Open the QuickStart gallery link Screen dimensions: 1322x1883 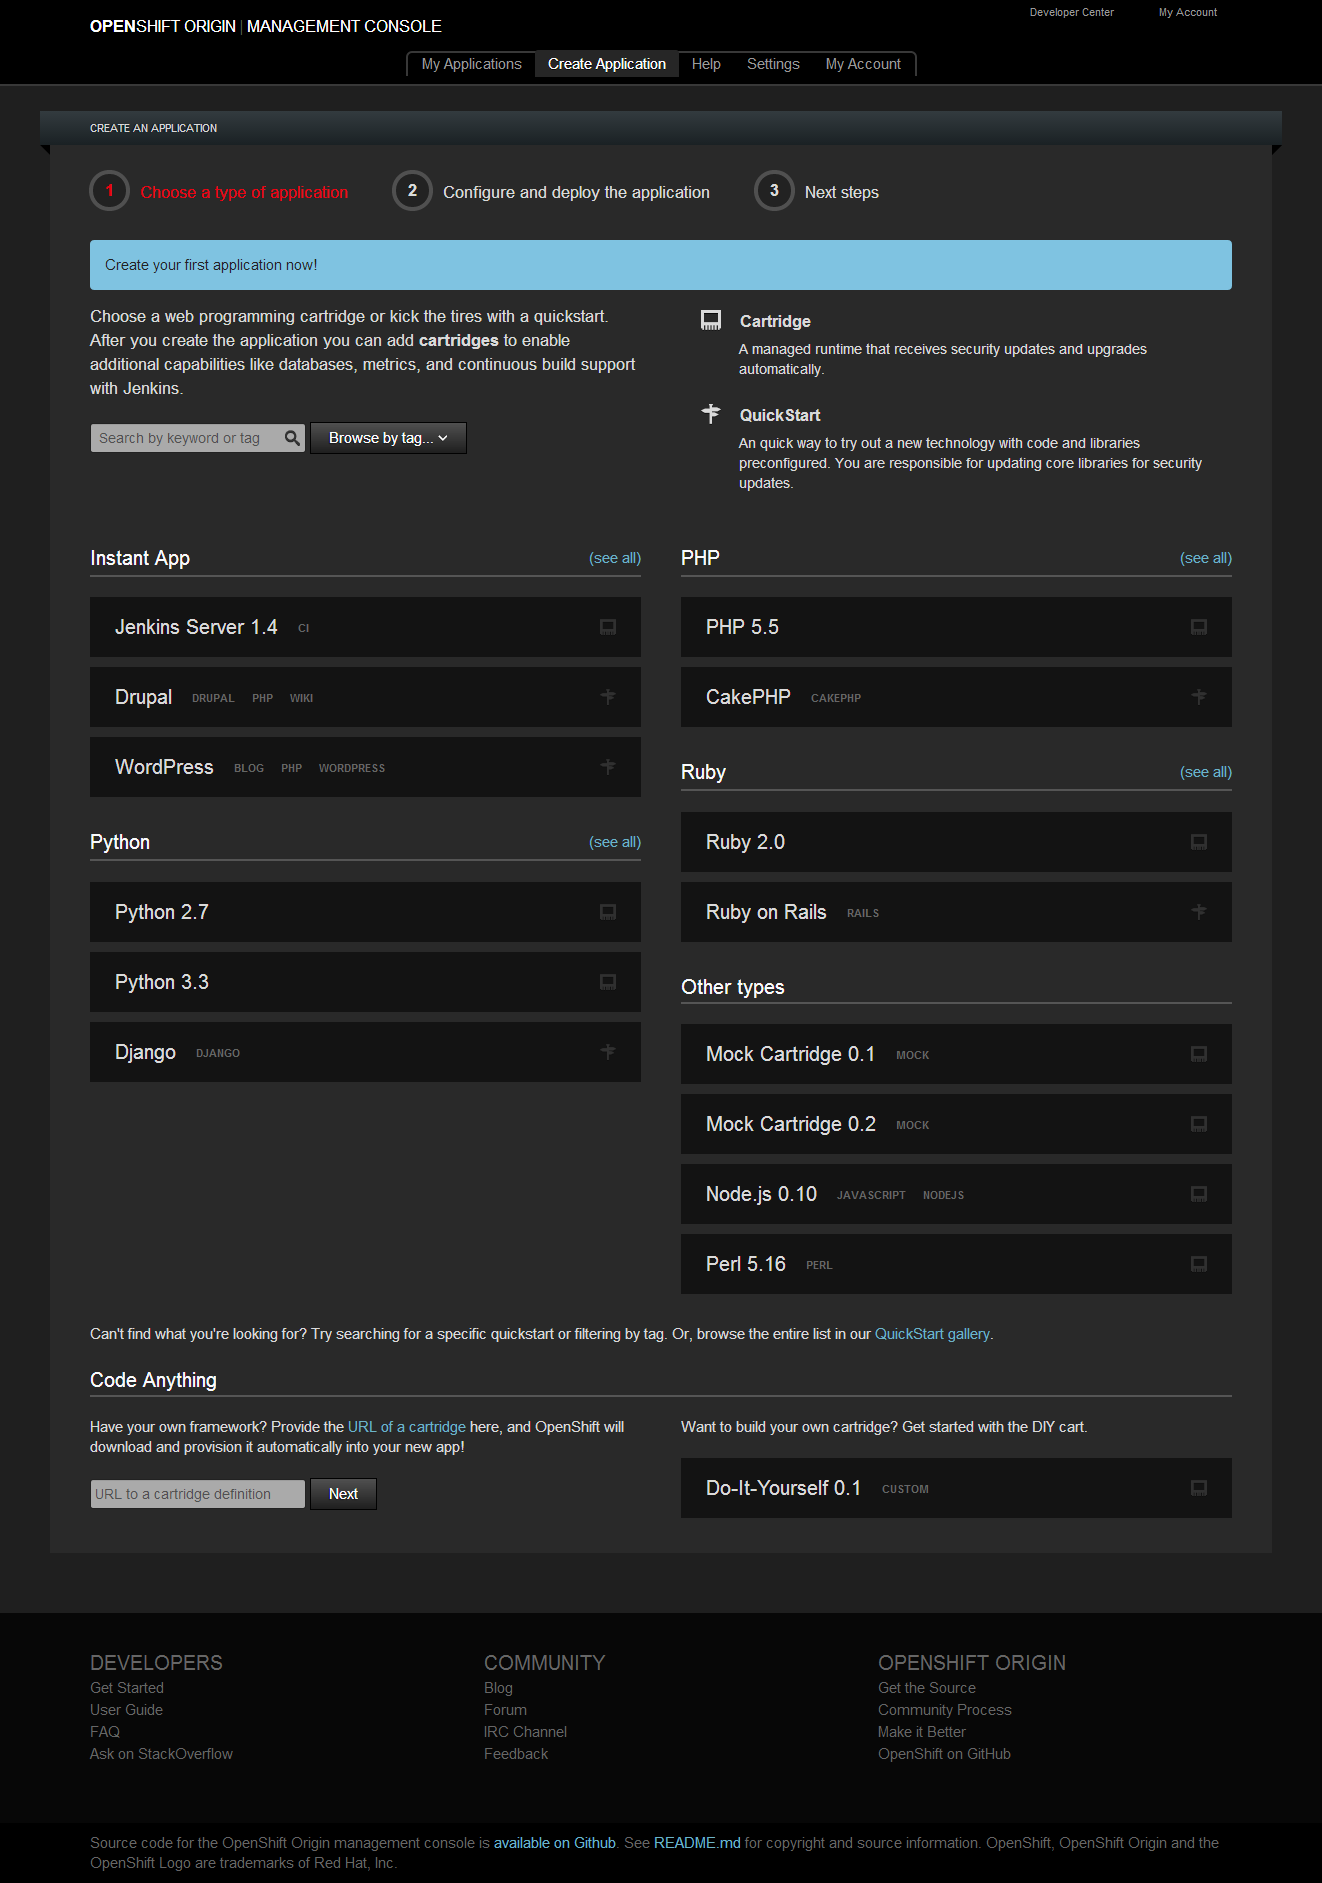[932, 1334]
